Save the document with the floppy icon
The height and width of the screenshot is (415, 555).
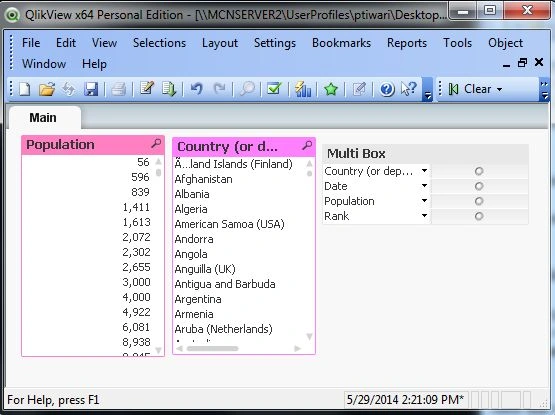point(91,89)
